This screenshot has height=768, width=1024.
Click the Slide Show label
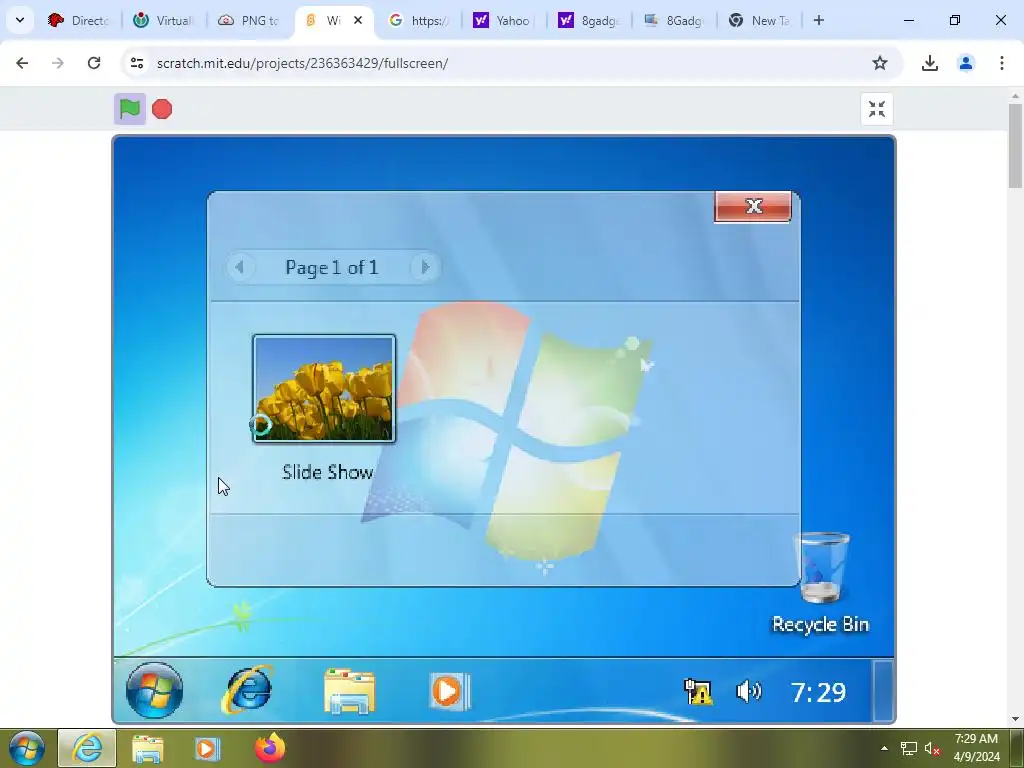coord(327,472)
